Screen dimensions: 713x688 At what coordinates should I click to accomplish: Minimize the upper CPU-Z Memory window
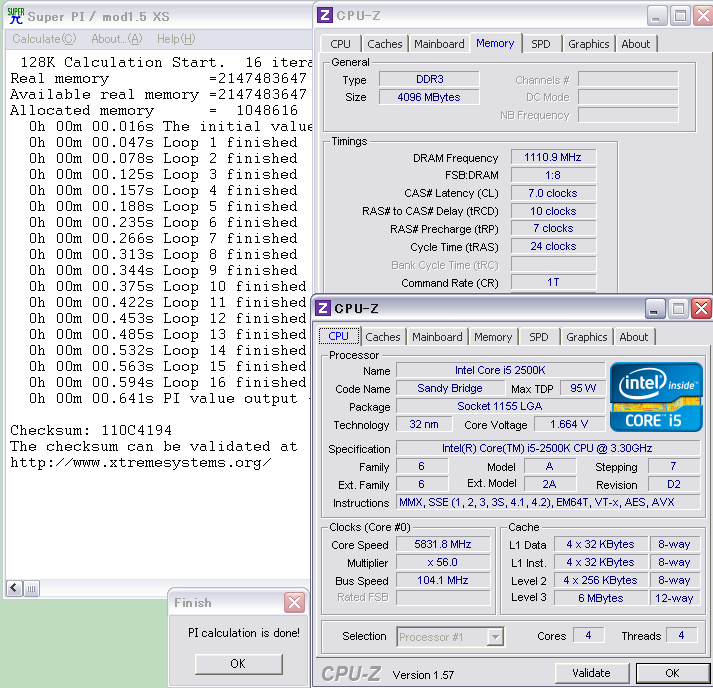click(x=657, y=16)
